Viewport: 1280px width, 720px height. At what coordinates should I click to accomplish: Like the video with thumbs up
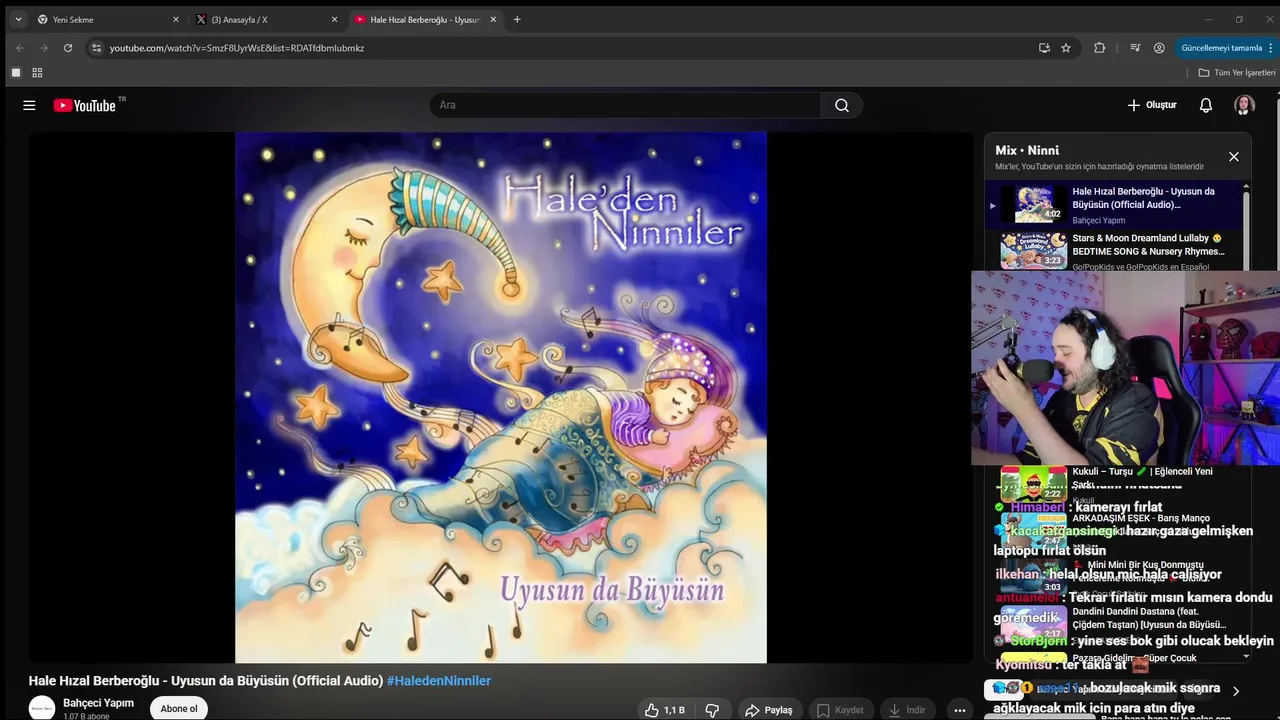click(x=665, y=710)
